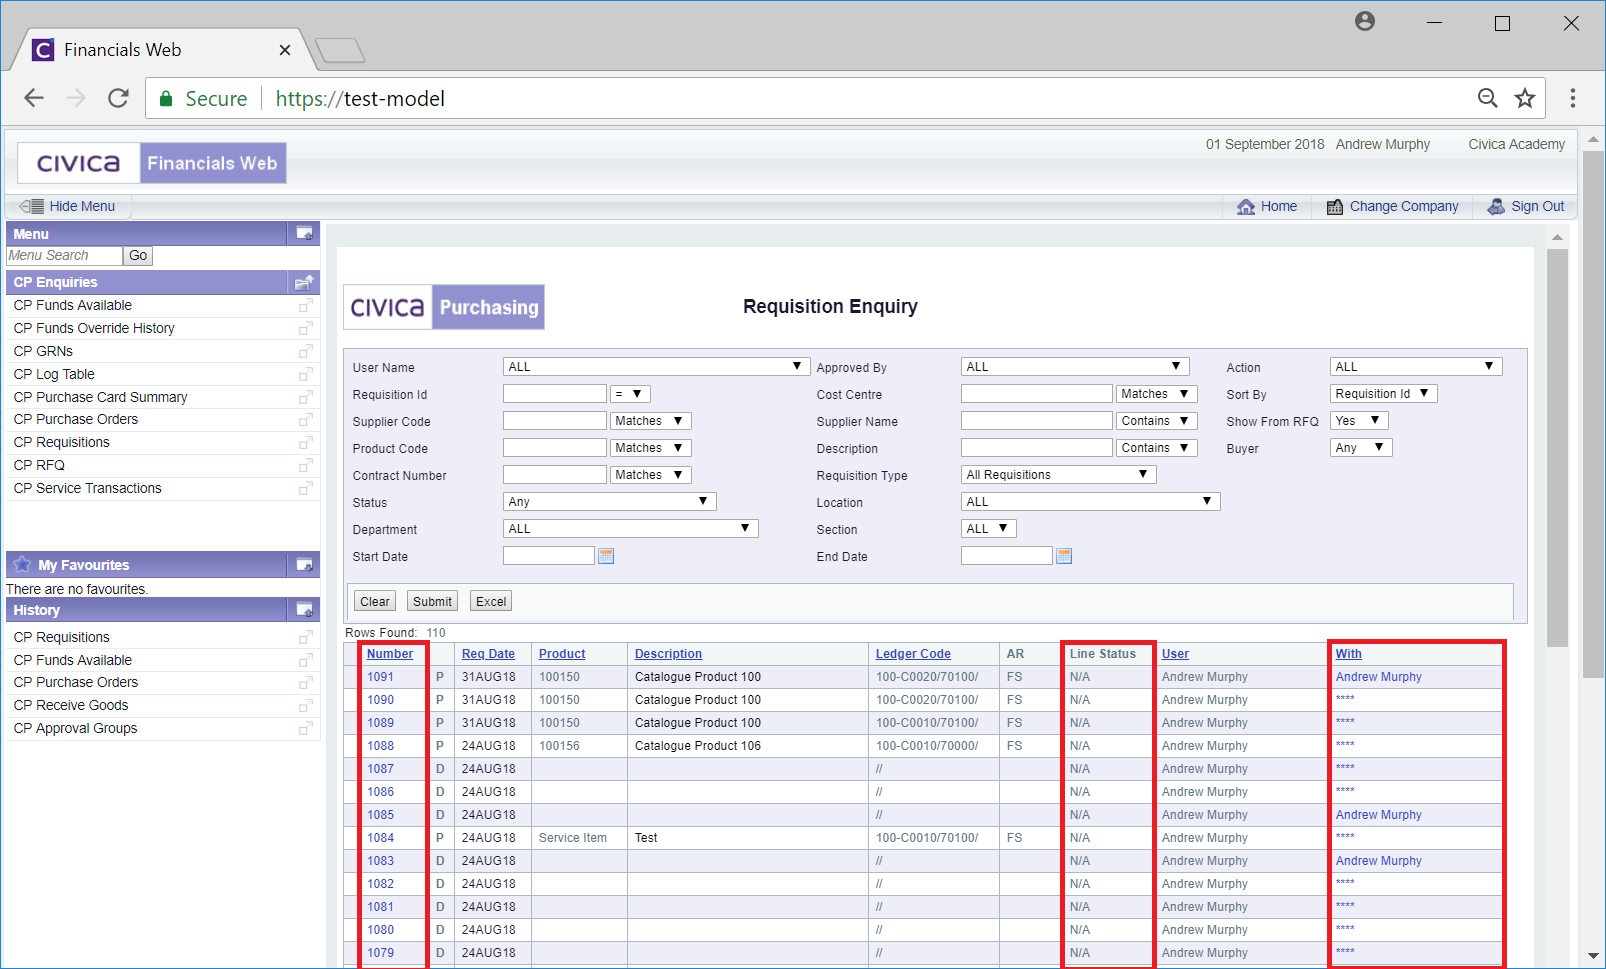This screenshot has width=1606, height=969.
Task: Open requisition number 1091 link
Action: [380, 677]
